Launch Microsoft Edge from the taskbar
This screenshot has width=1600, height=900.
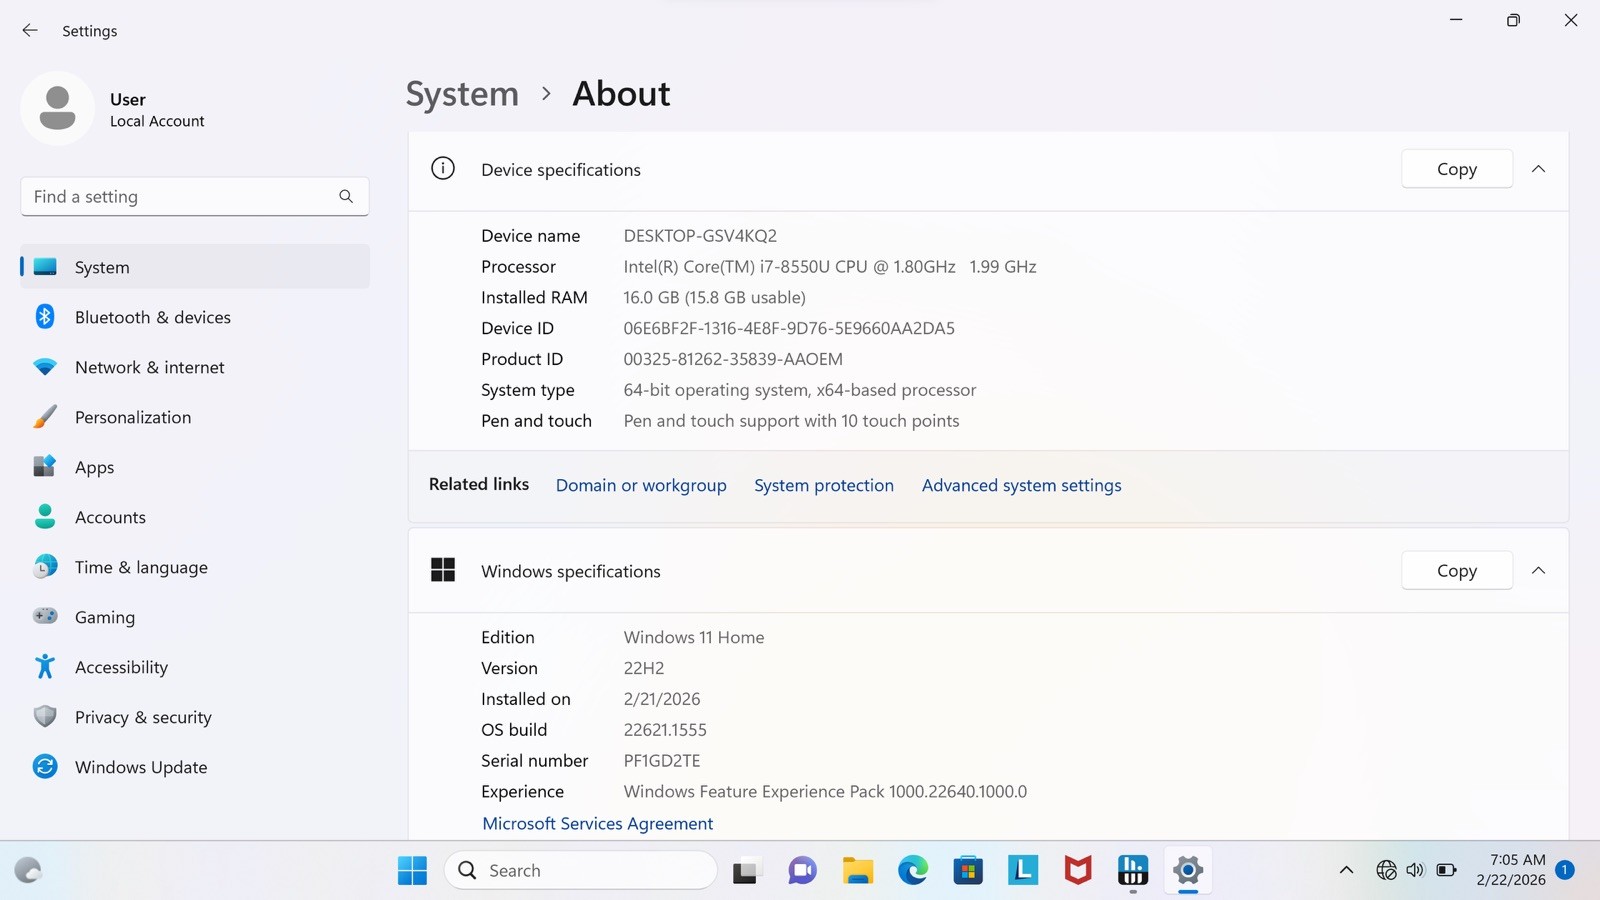(x=912, y=871)
